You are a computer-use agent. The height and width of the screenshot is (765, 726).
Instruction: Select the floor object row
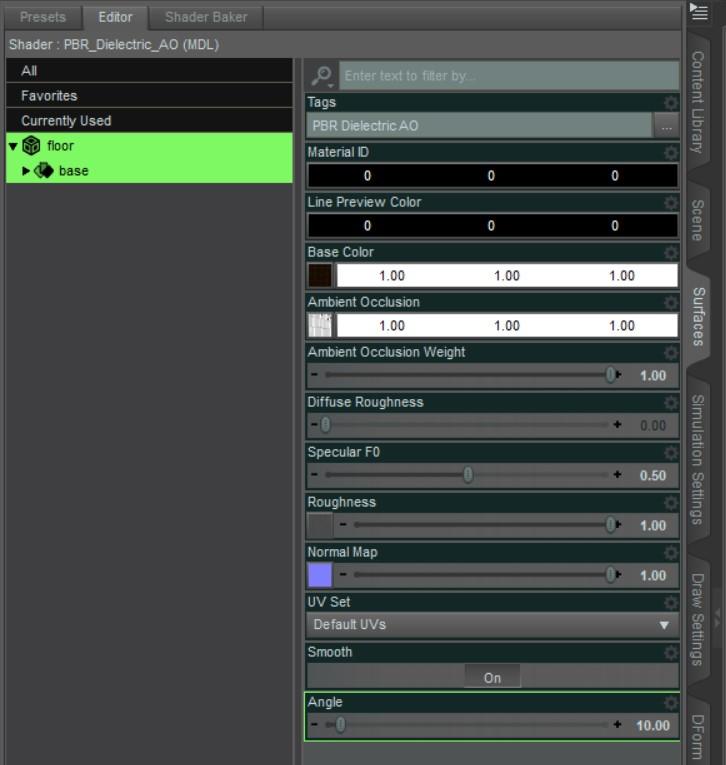149,145
